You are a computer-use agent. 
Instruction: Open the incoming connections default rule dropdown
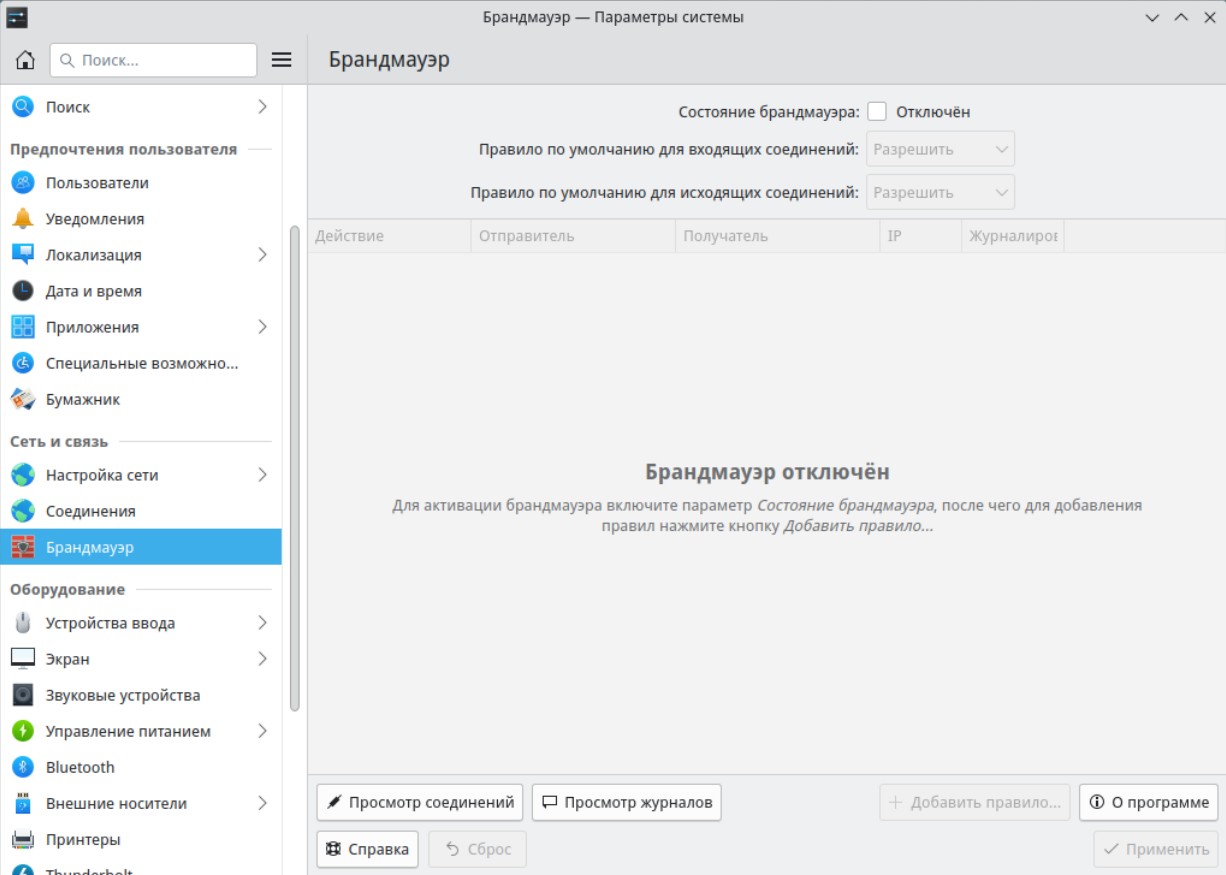[940, 149]
